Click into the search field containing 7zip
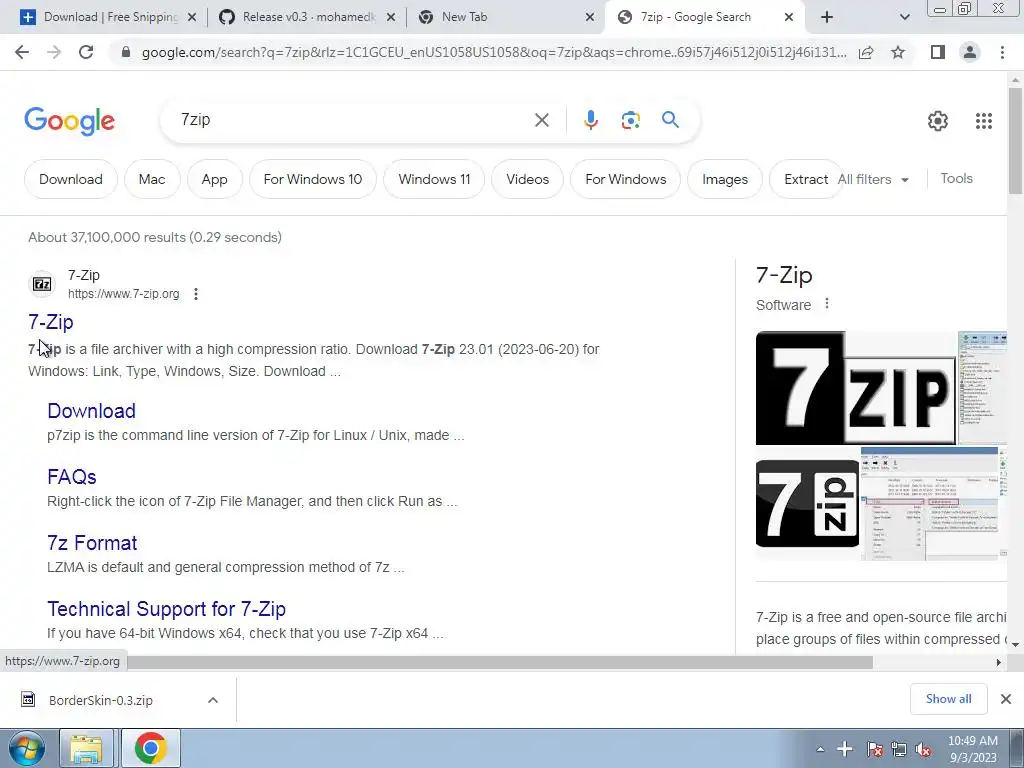The height and width of the screenshot is (768, 1024). (x=353, y=120)
